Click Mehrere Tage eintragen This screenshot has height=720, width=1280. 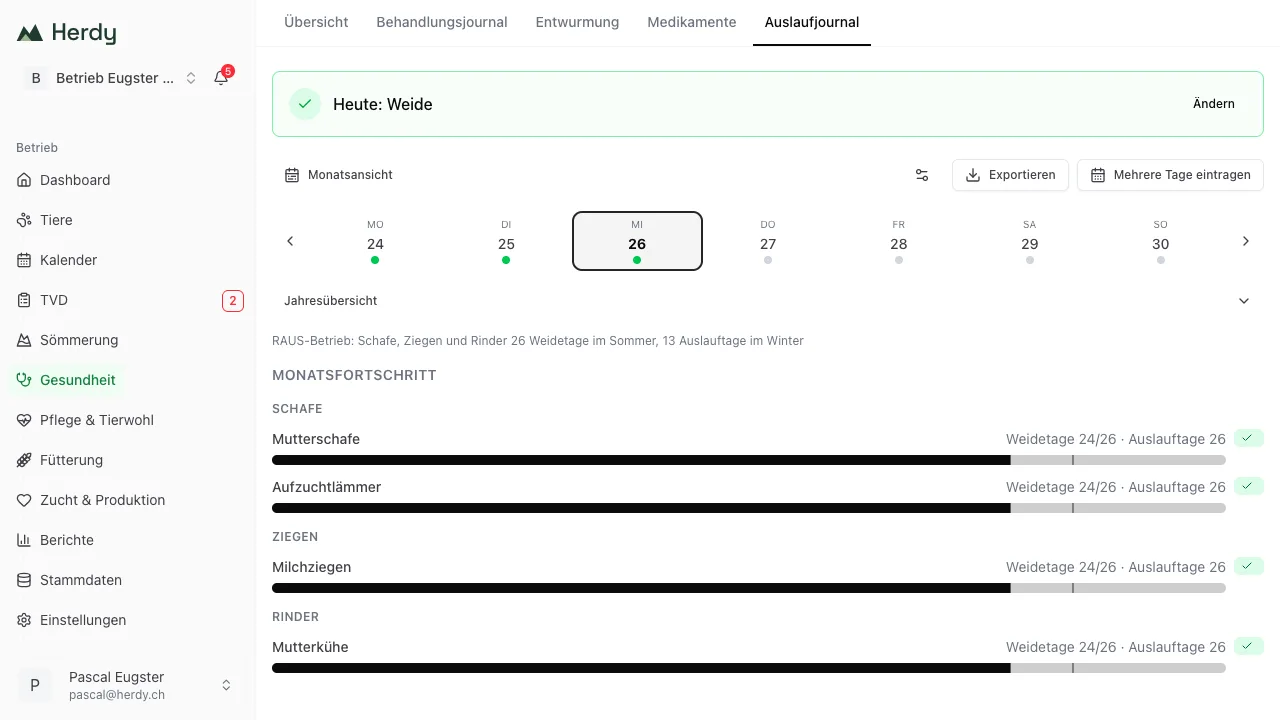point(1170,175)
